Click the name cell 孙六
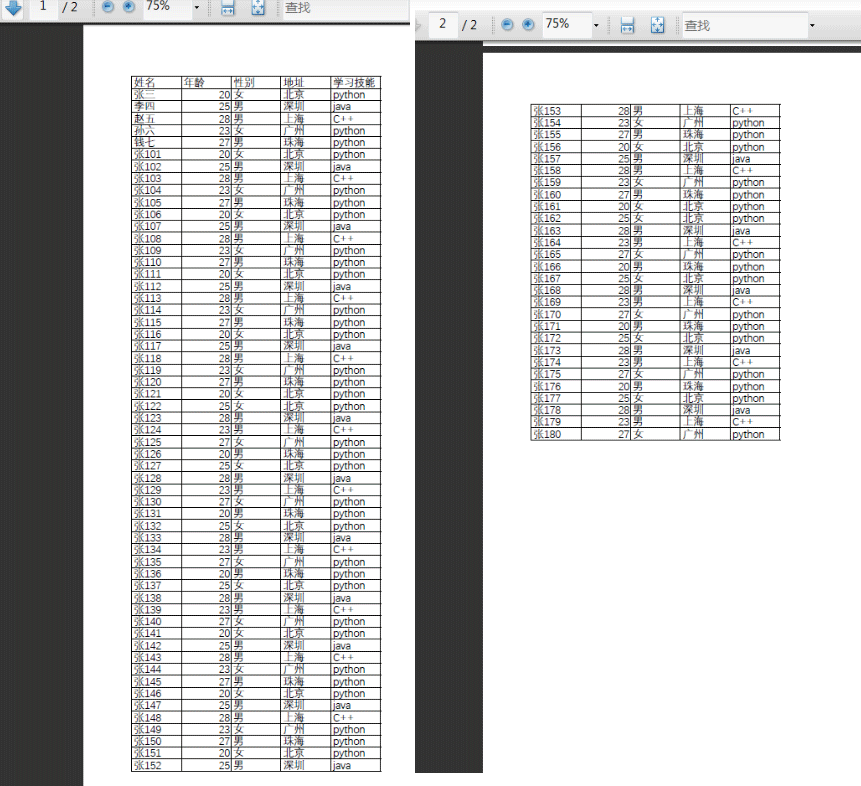Screen dimensions: 861x786 click(156, 131)
